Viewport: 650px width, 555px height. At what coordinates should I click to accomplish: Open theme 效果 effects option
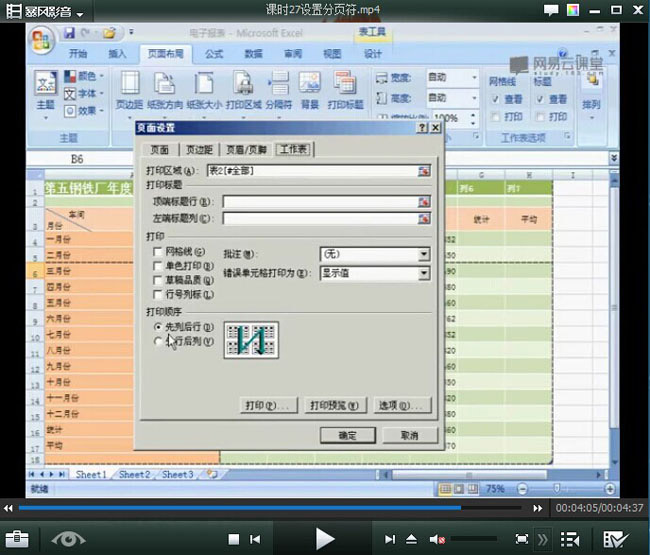(x=84, y=111)
